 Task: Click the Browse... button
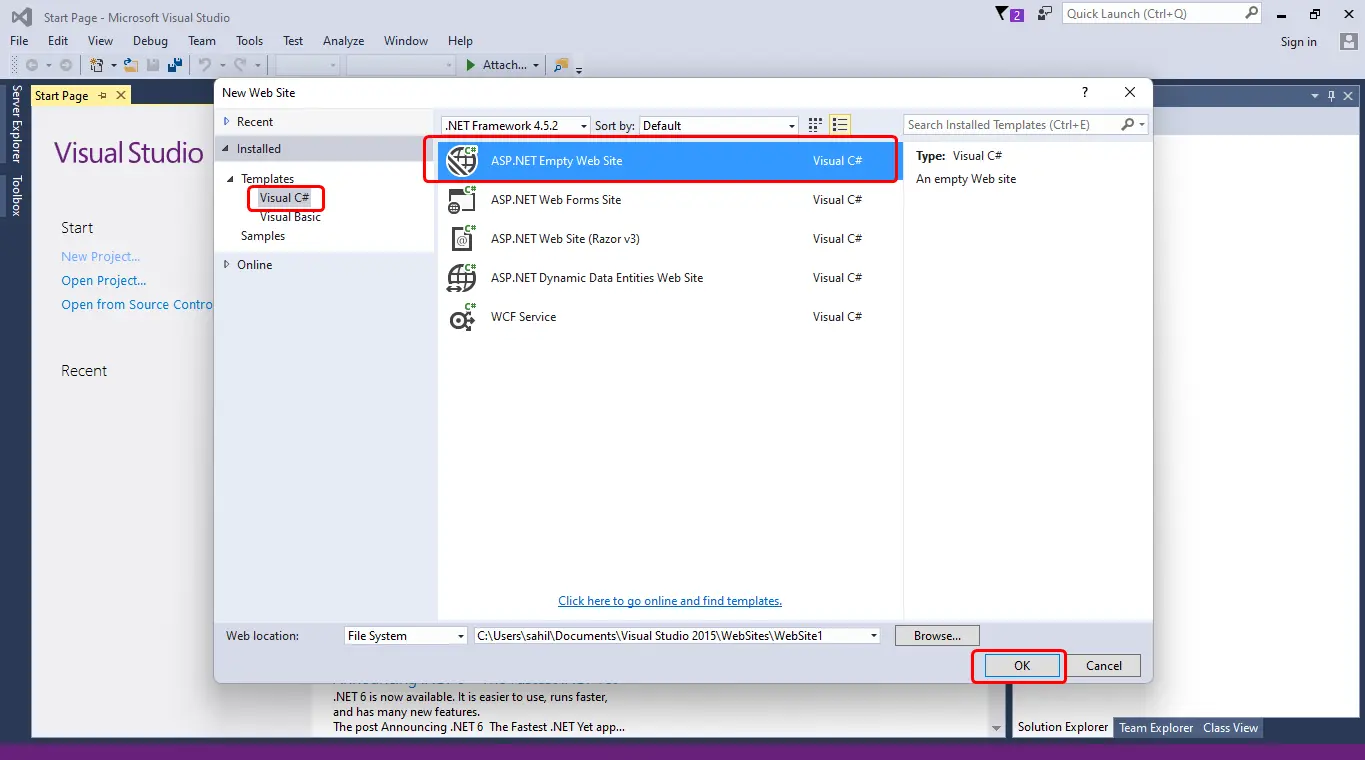tap(937, 636)
